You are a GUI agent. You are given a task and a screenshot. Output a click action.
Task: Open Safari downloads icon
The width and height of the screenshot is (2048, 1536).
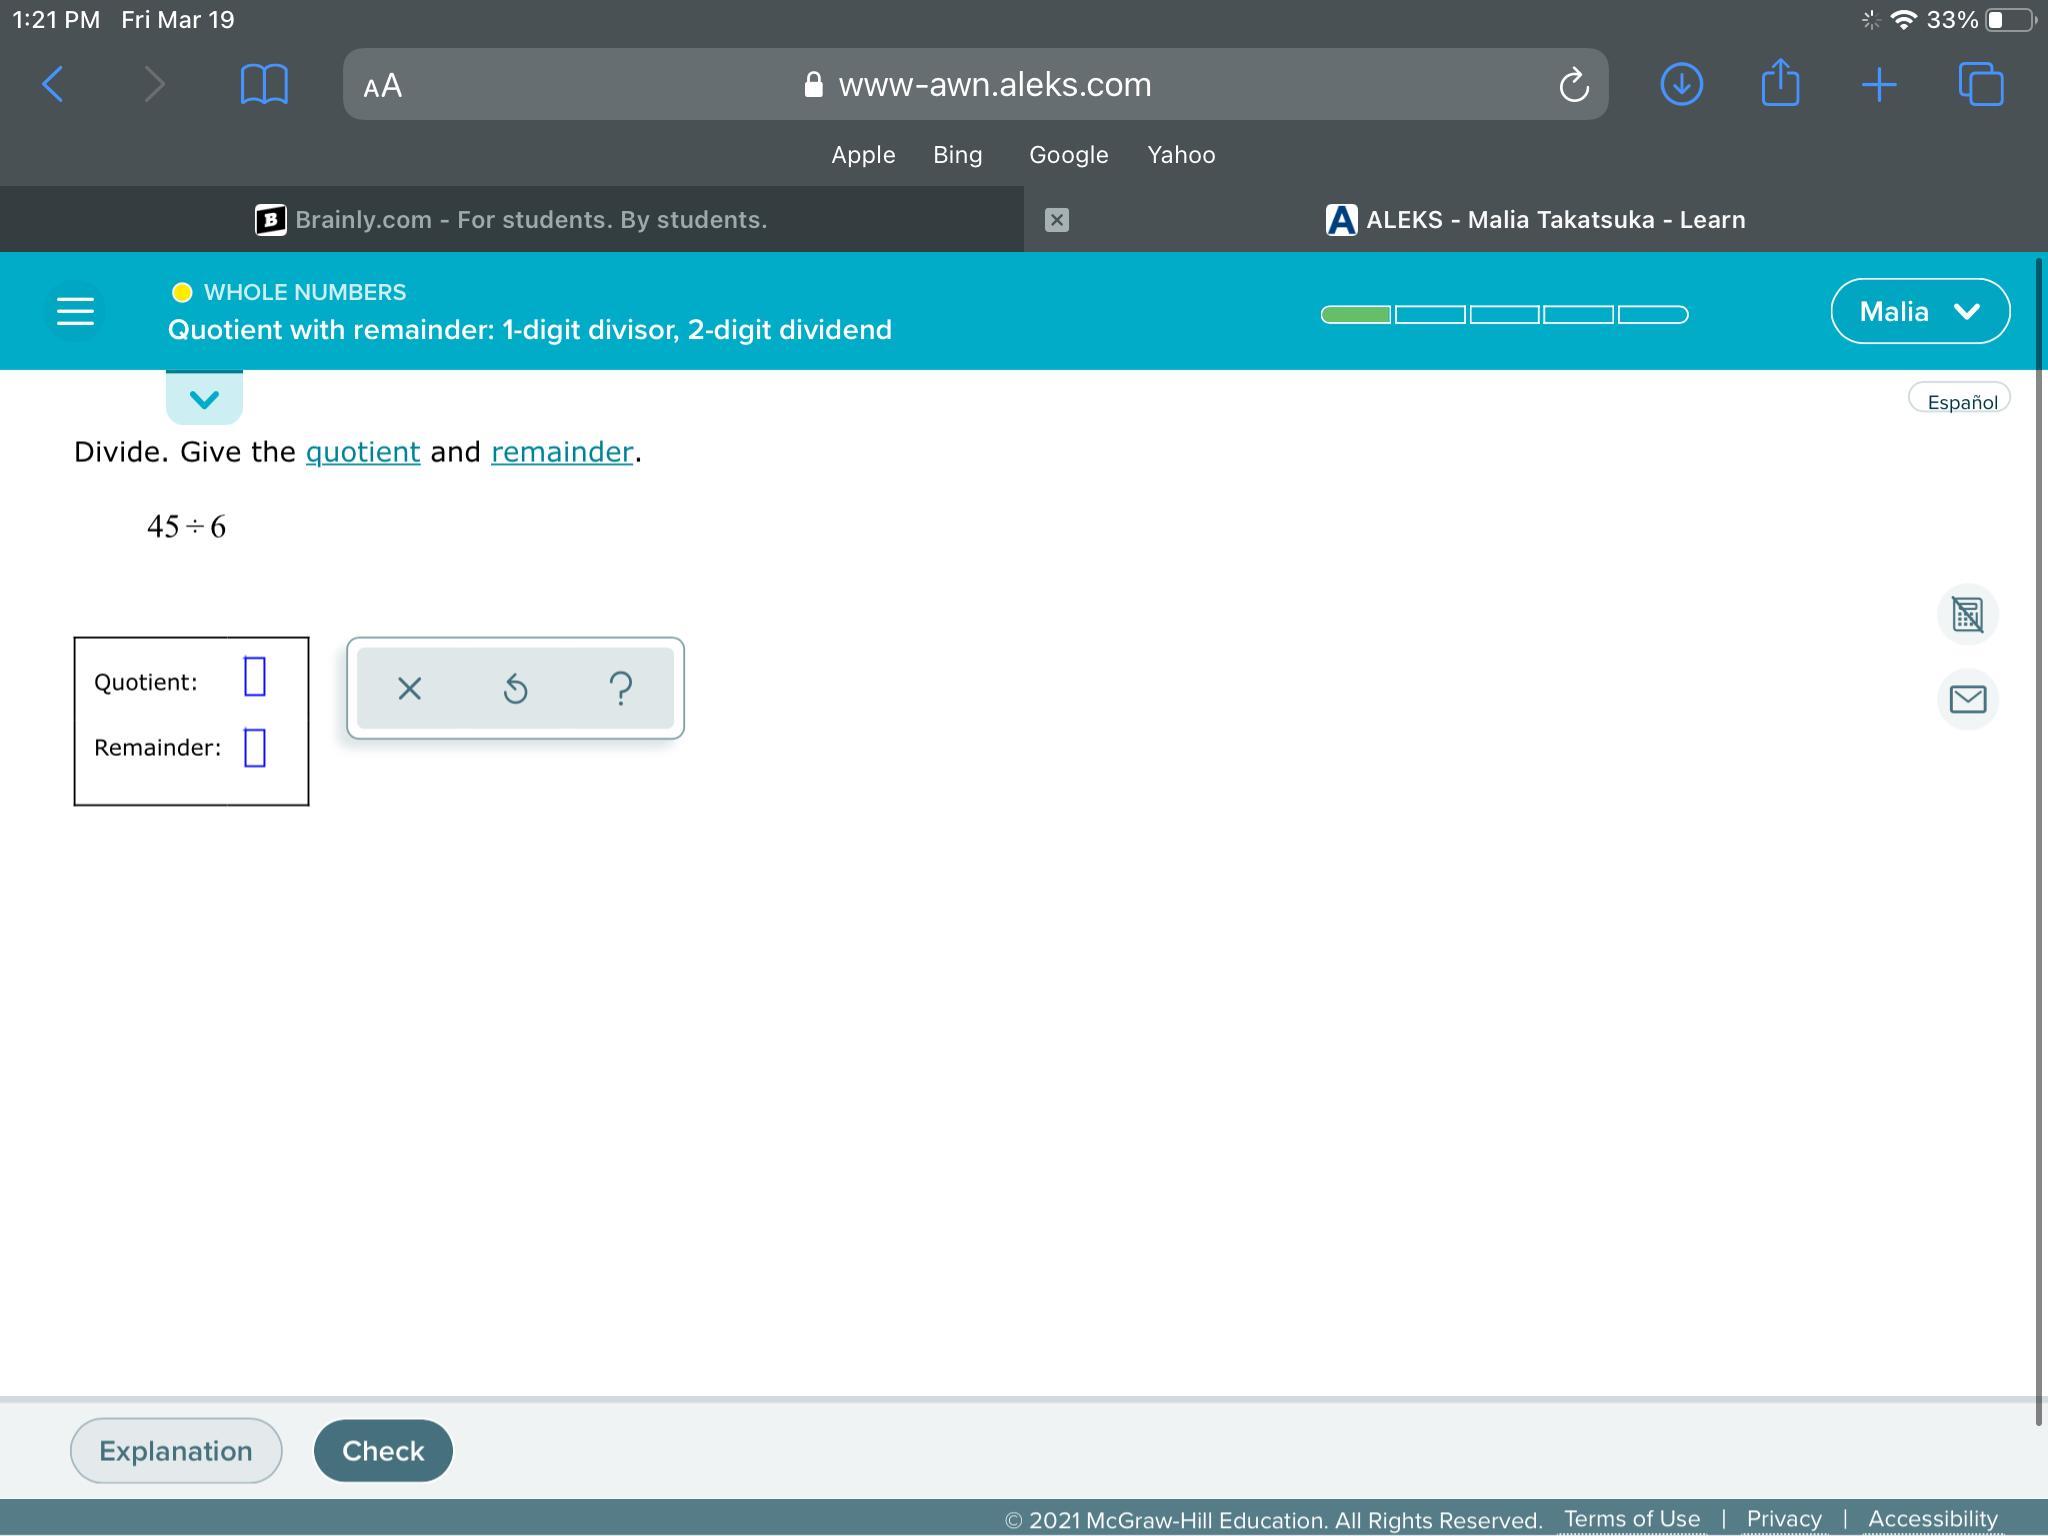[x=1681, y=84]
